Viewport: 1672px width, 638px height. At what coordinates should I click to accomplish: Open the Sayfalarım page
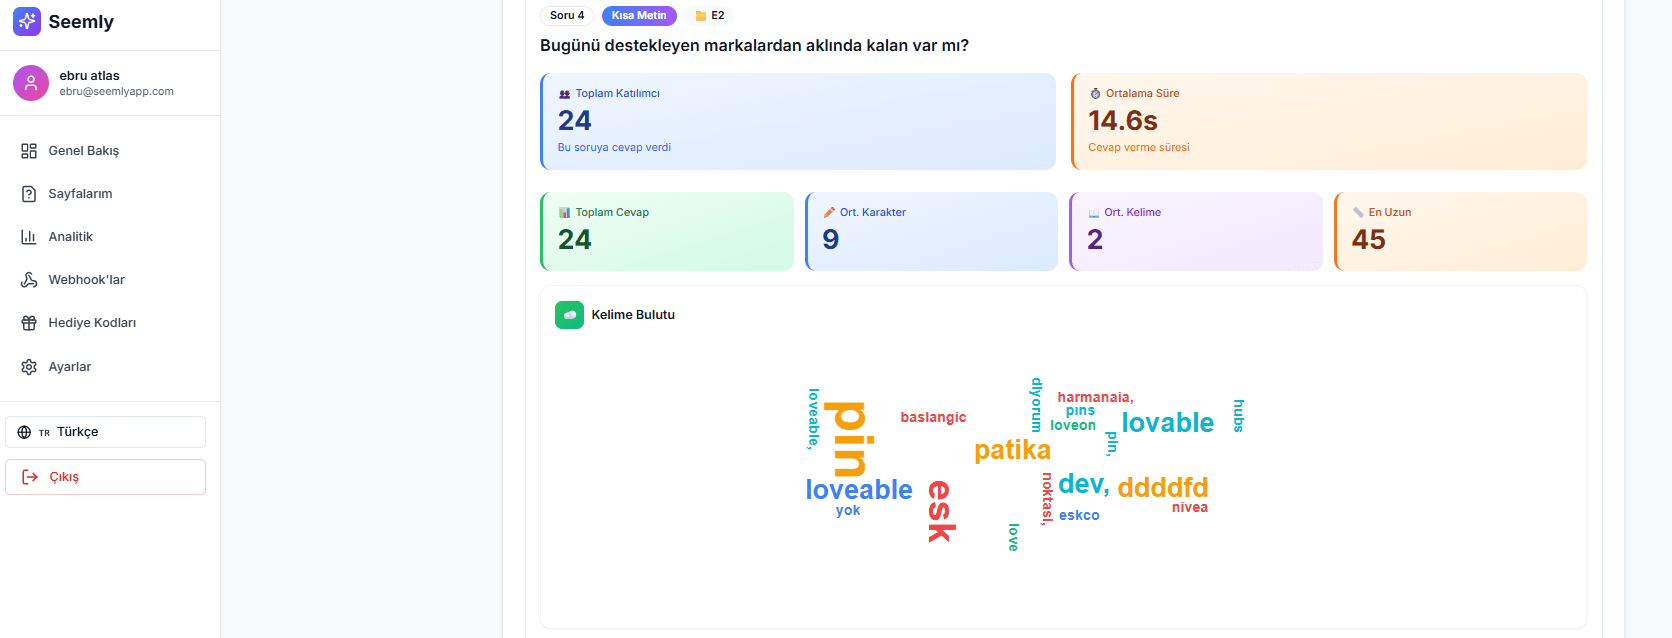80,194
